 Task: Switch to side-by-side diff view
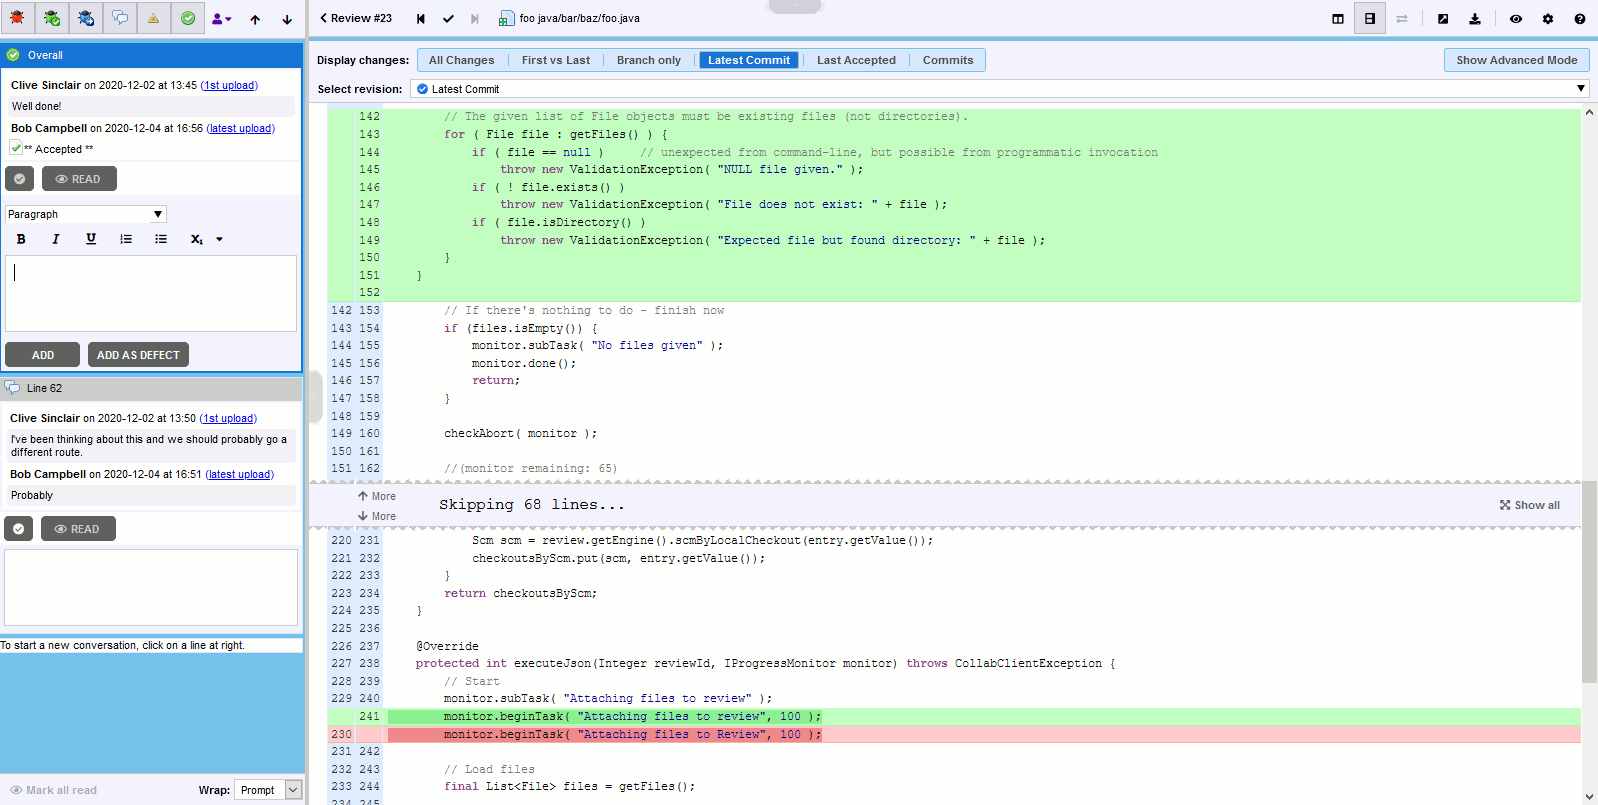[x=1337, y=18]
